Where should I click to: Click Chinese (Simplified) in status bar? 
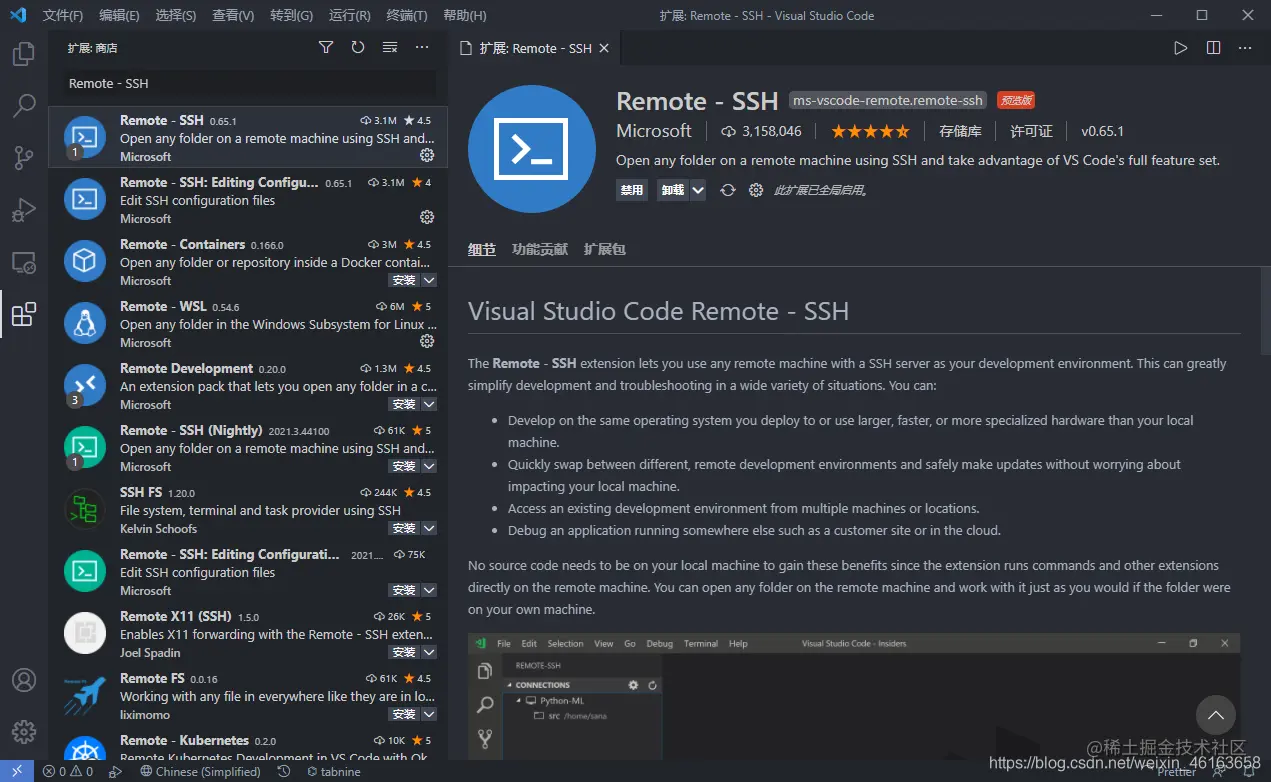pyautogui.click(x=200, y=771)
